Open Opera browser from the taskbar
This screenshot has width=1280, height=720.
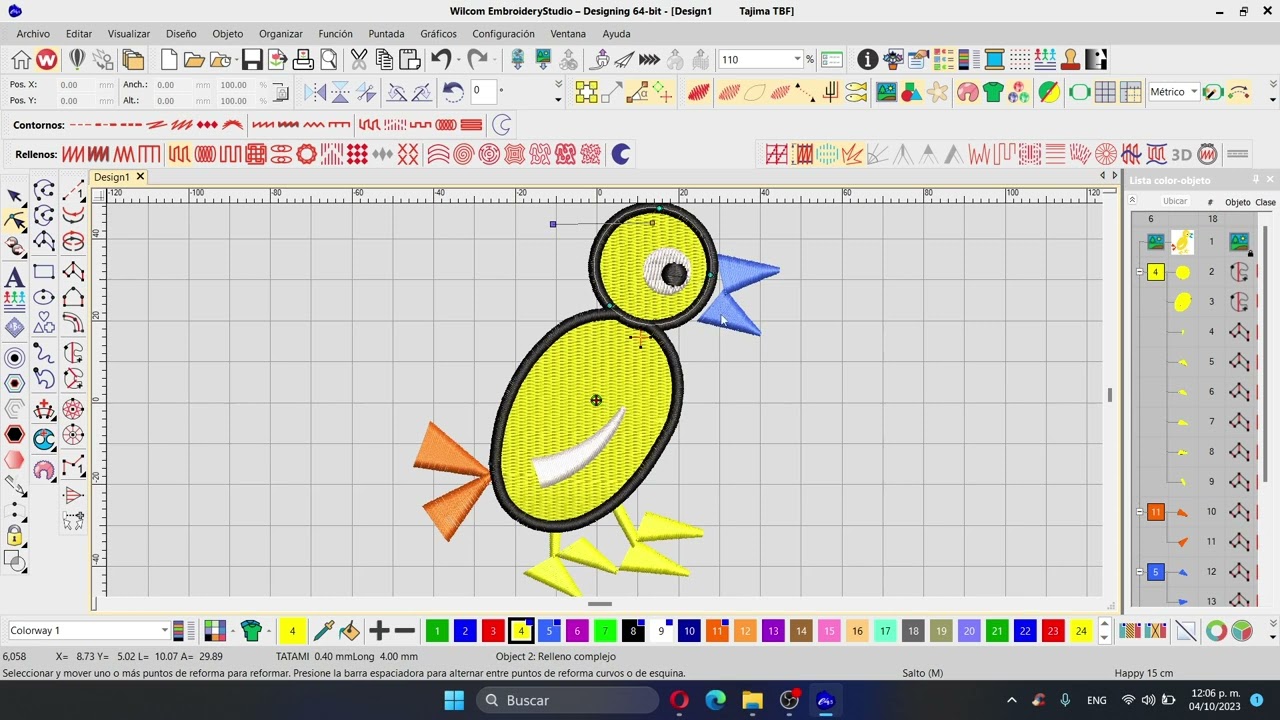pyautogui.click(x=680, y=700)
